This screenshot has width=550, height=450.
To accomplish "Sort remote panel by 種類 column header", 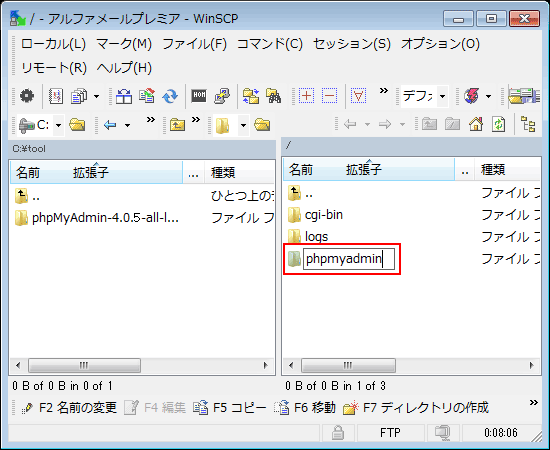I will [x=507, y=169].
